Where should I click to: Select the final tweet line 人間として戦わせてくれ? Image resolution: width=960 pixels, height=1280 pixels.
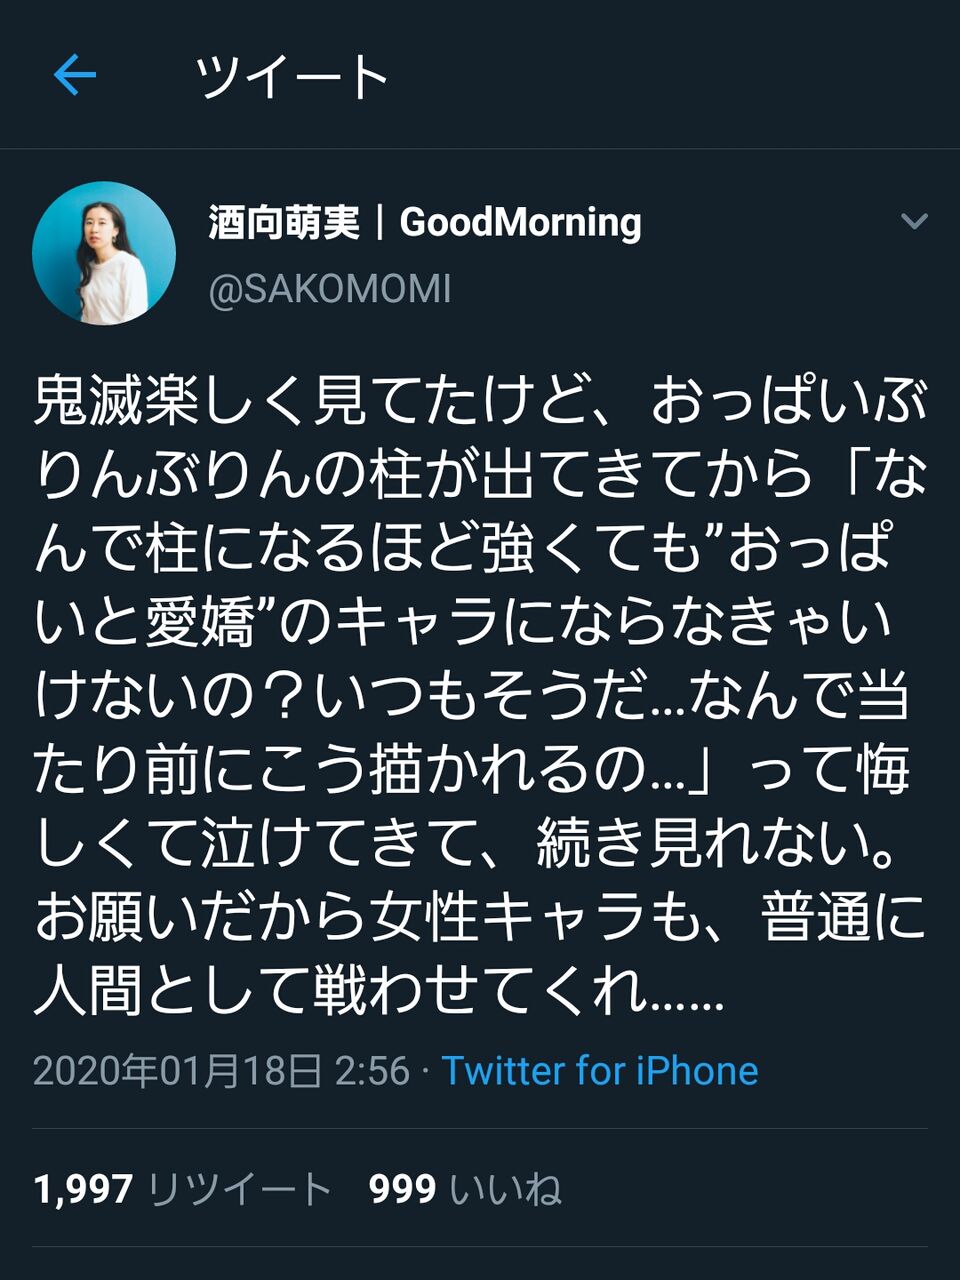[378, 993]
